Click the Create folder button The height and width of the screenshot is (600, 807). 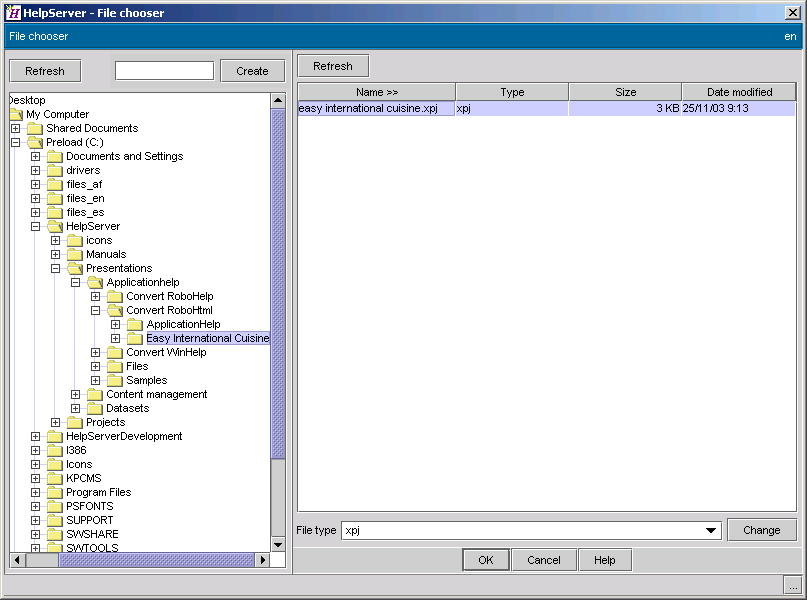click(252, 71)
